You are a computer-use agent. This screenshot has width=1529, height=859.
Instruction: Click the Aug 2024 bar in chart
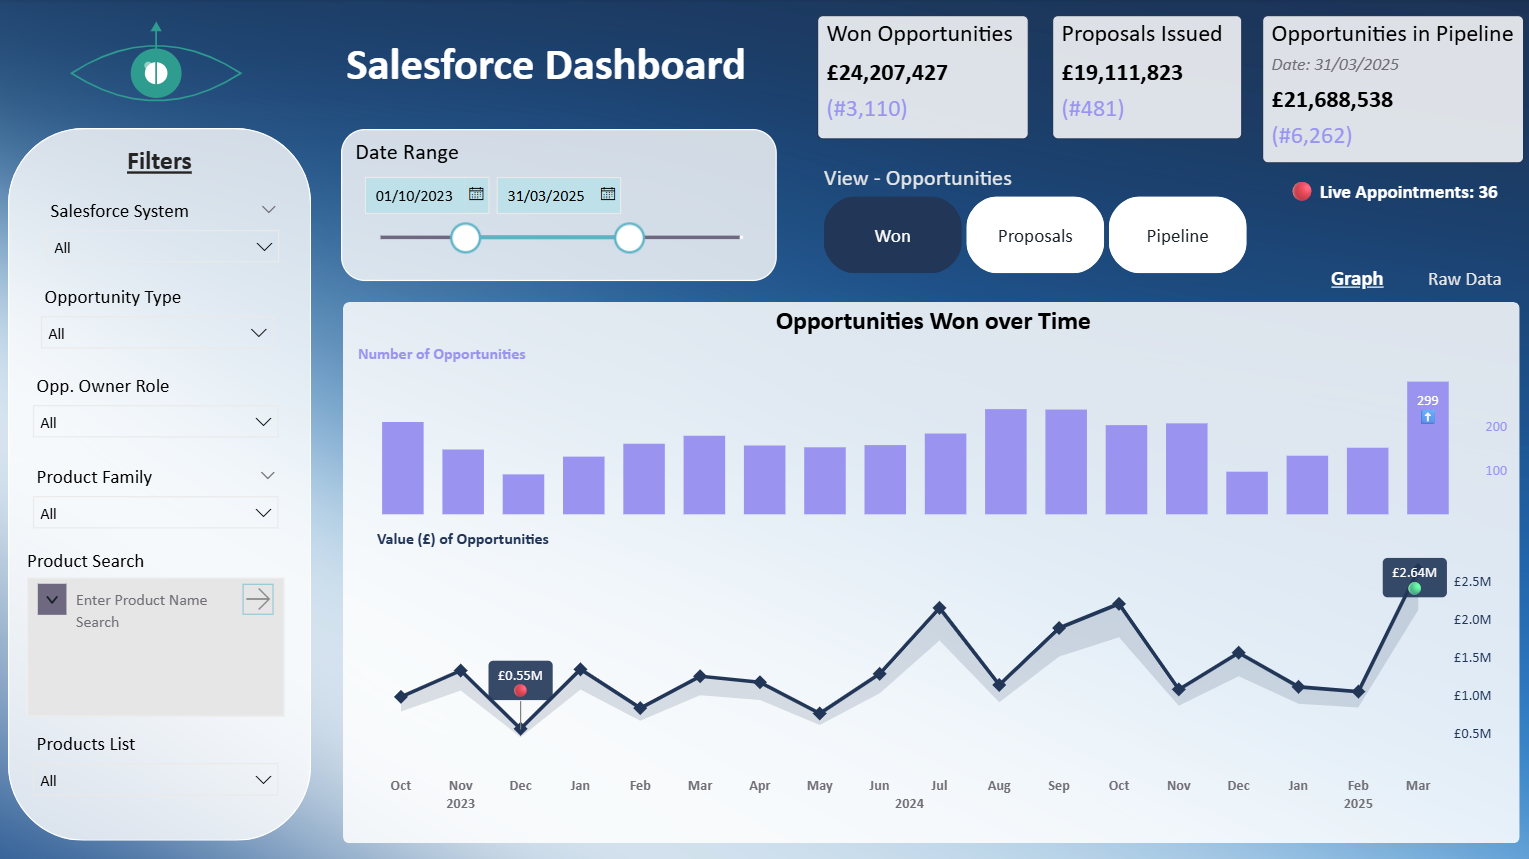point(1006,462)
